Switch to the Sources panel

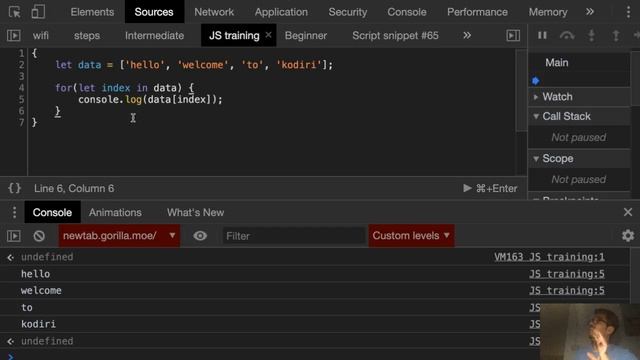(154, 12)
